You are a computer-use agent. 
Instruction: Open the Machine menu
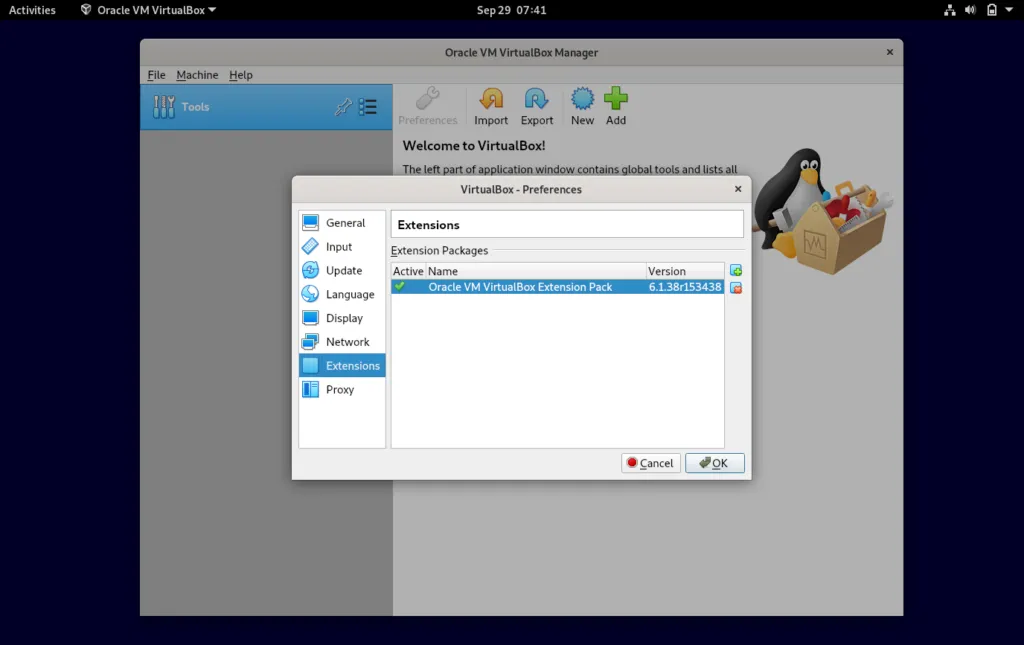click(197, 75)
